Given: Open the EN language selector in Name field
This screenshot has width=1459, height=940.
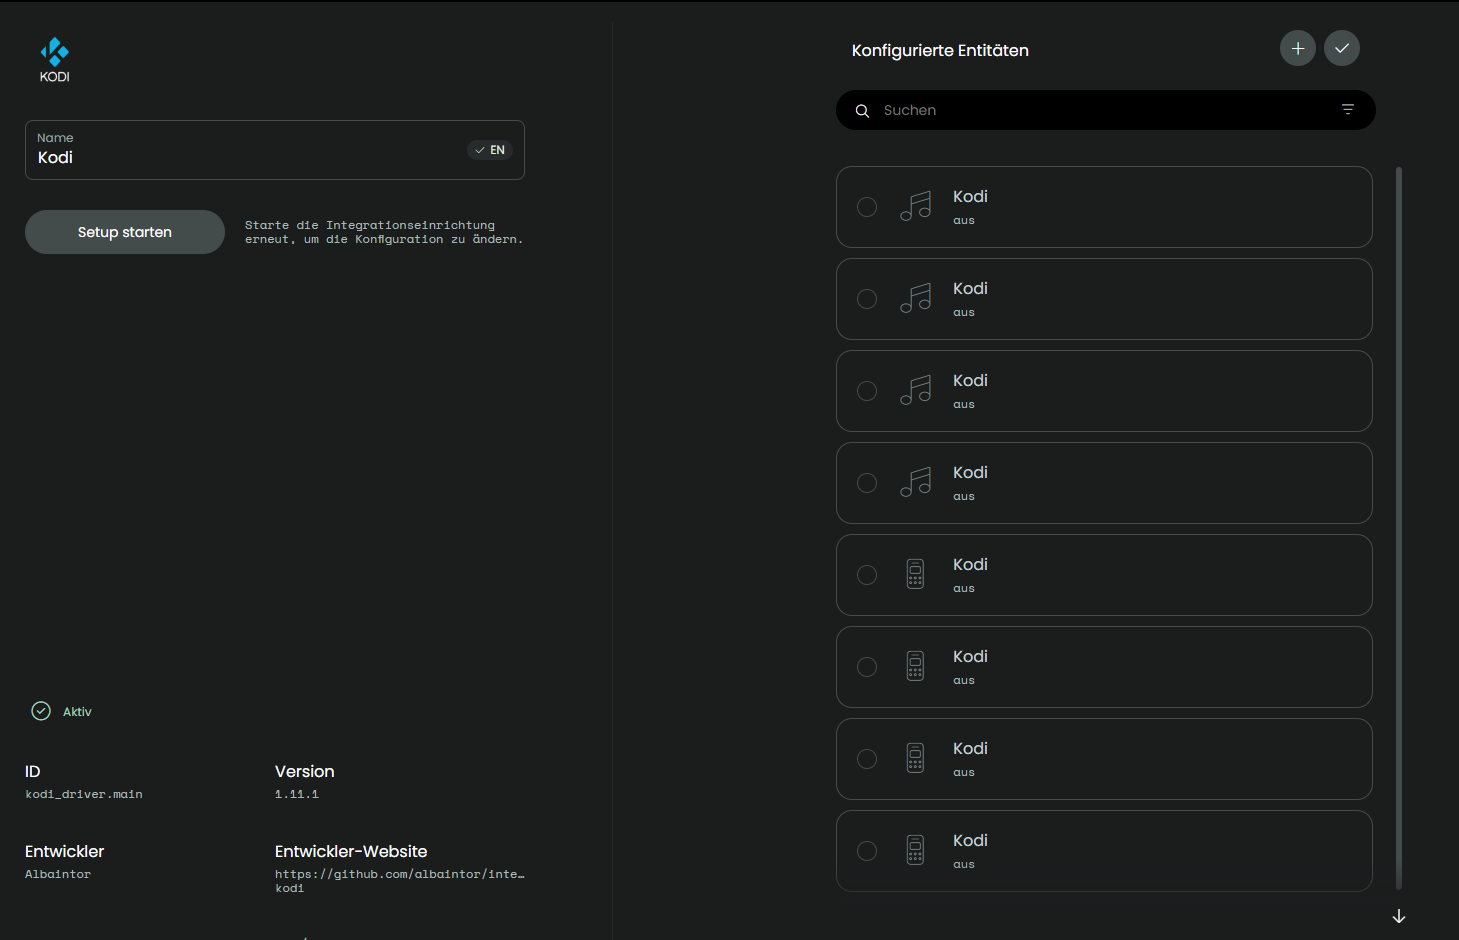Looking at the screenshot, I should coord(489,150).
